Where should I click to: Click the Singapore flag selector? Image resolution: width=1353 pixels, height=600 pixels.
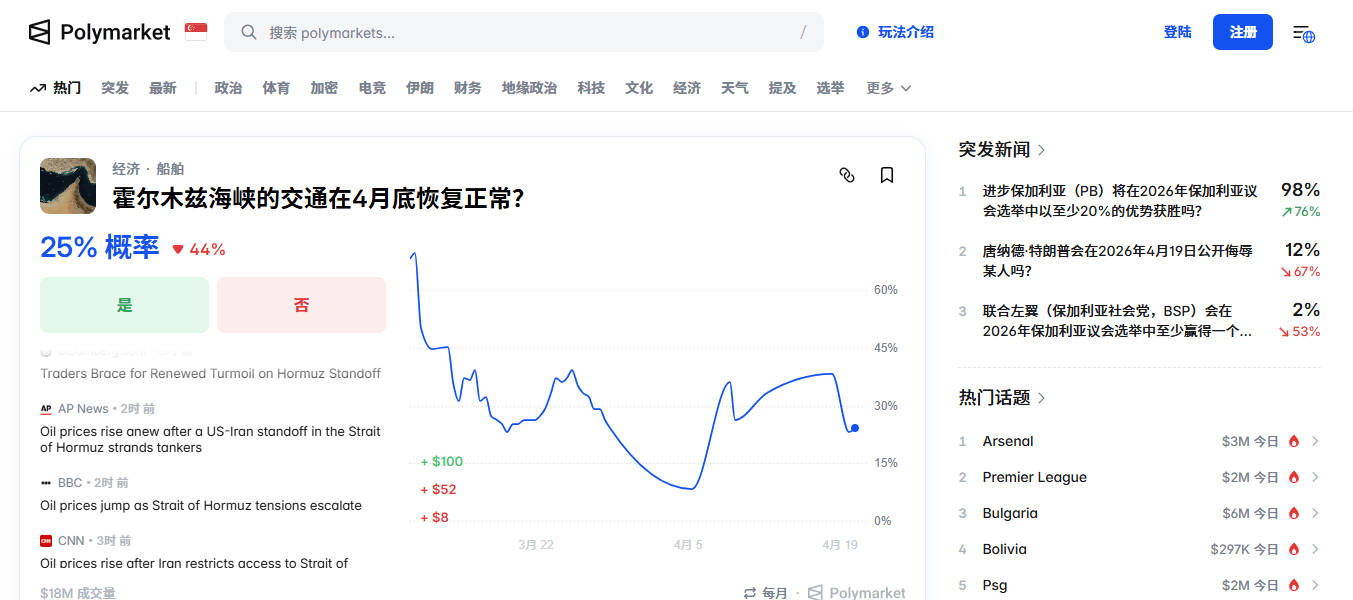[195, 31]
